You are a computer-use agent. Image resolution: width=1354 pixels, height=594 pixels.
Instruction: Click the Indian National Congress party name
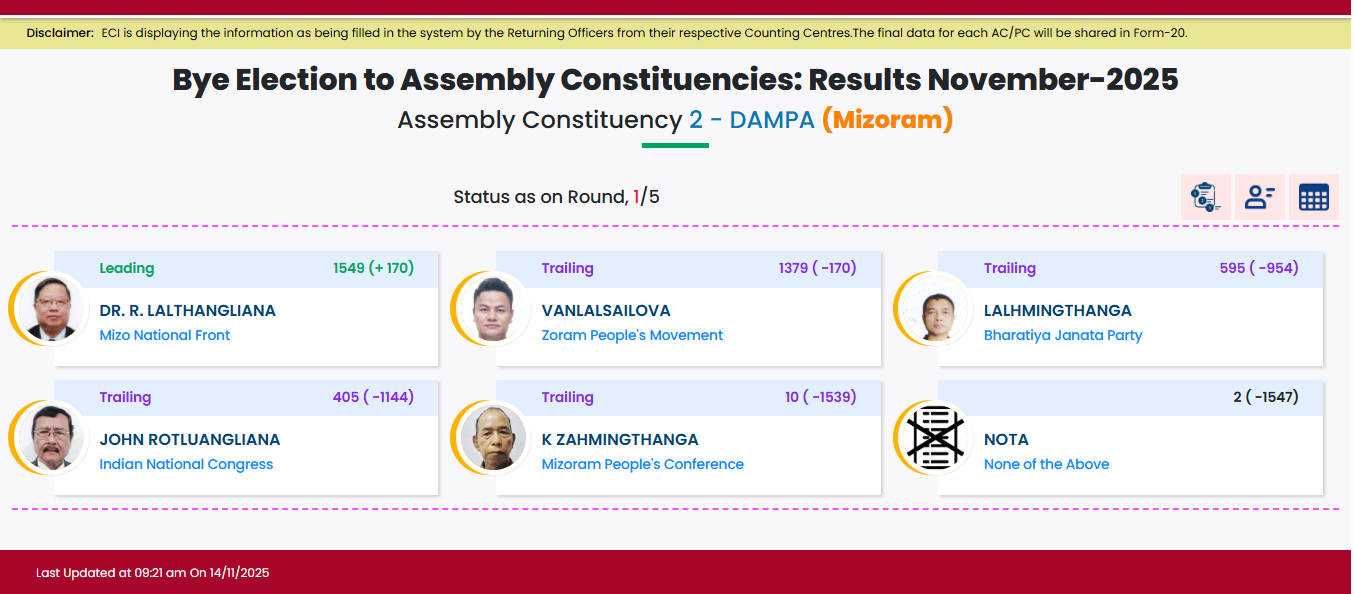[x=186, y=465]
